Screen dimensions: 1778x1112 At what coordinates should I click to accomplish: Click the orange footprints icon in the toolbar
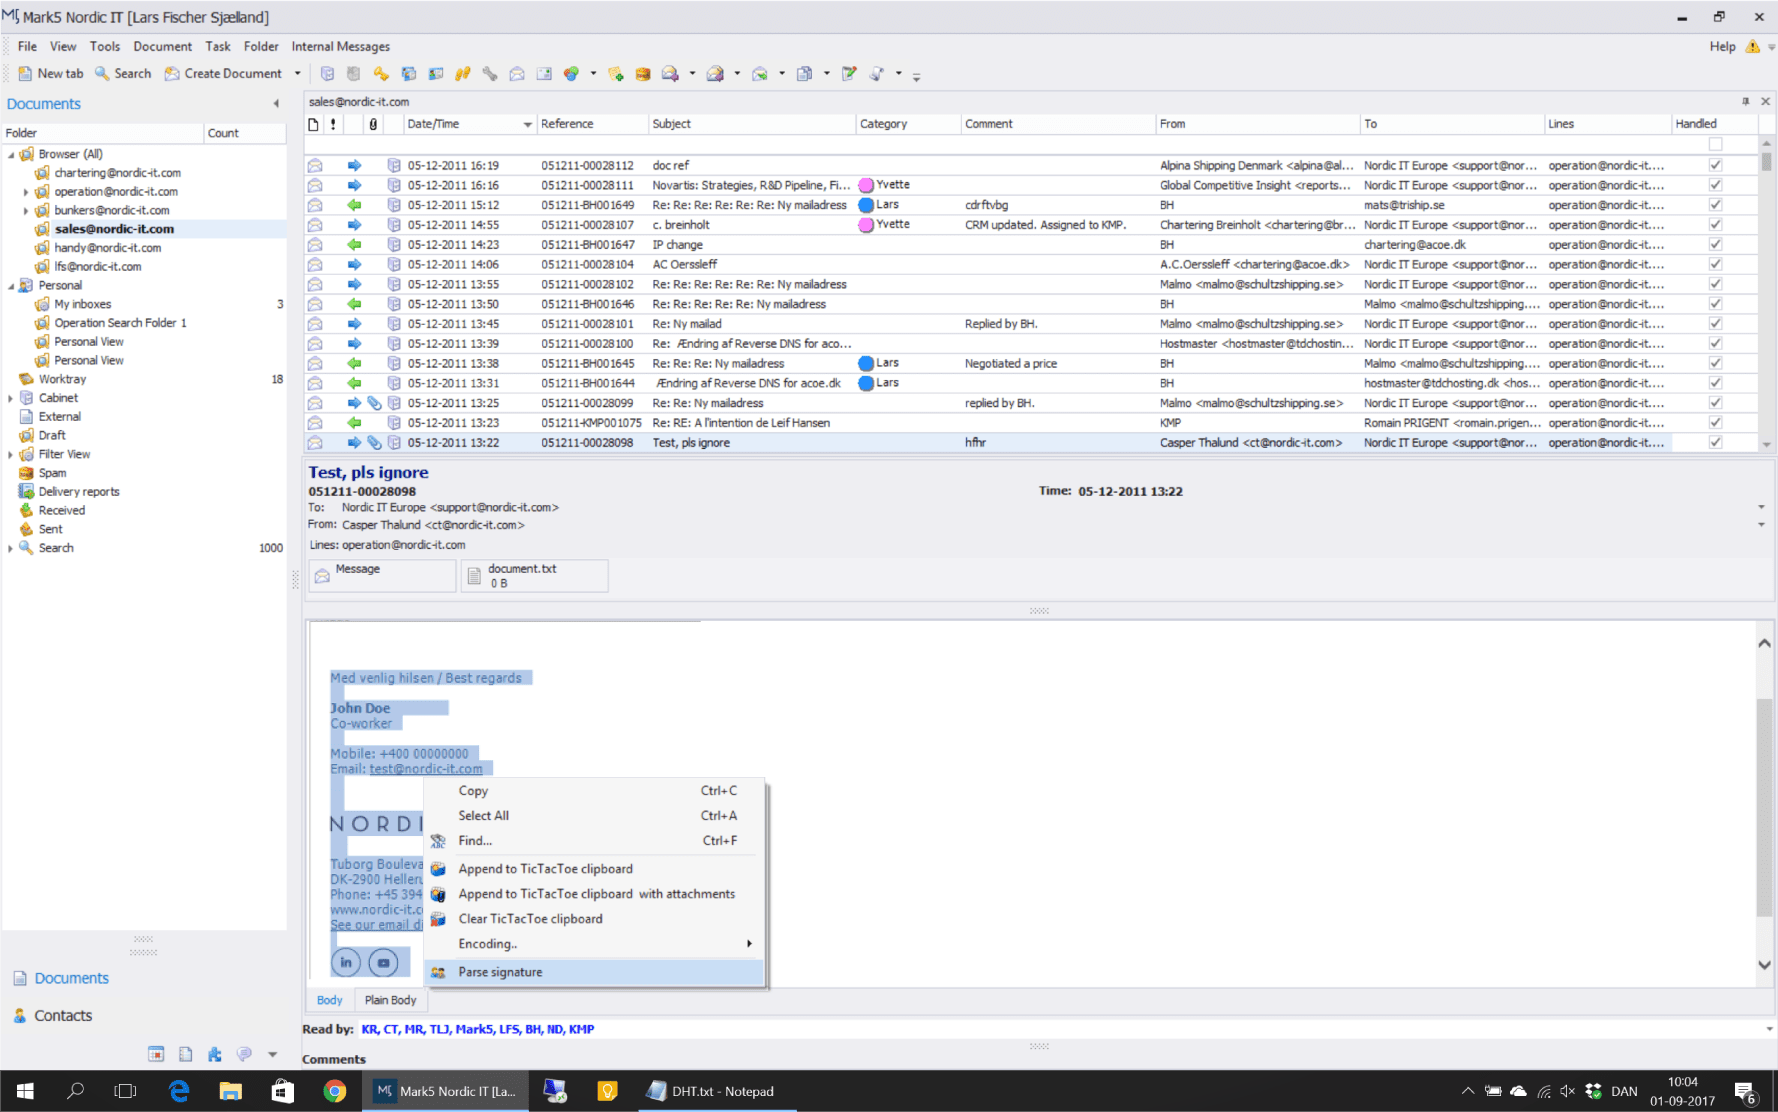tap(462, 73)
